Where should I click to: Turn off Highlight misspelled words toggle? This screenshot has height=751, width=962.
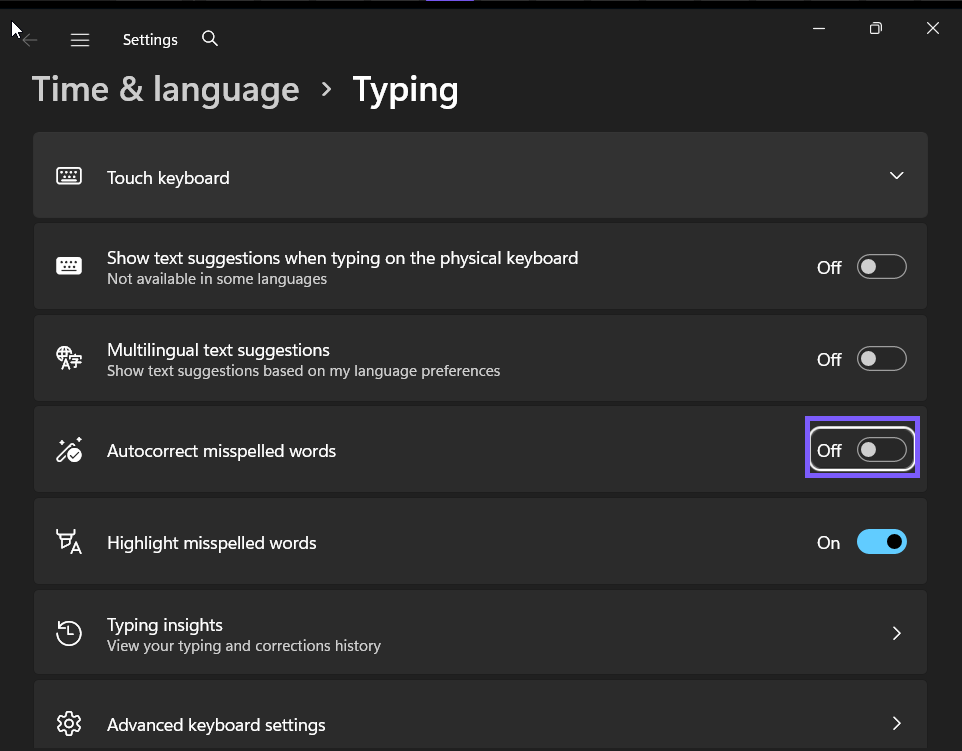pos(882,542)
